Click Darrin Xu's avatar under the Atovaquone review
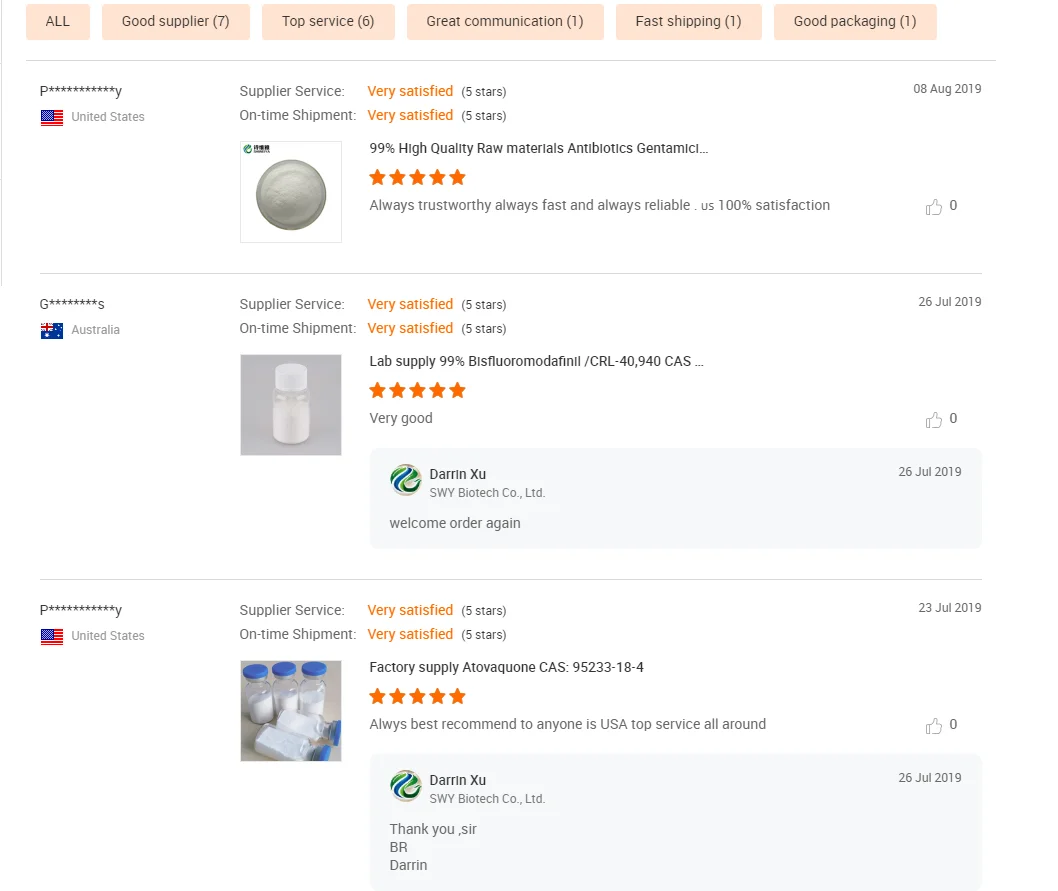This screenshot has height=891, width=1058. [405, 787]
